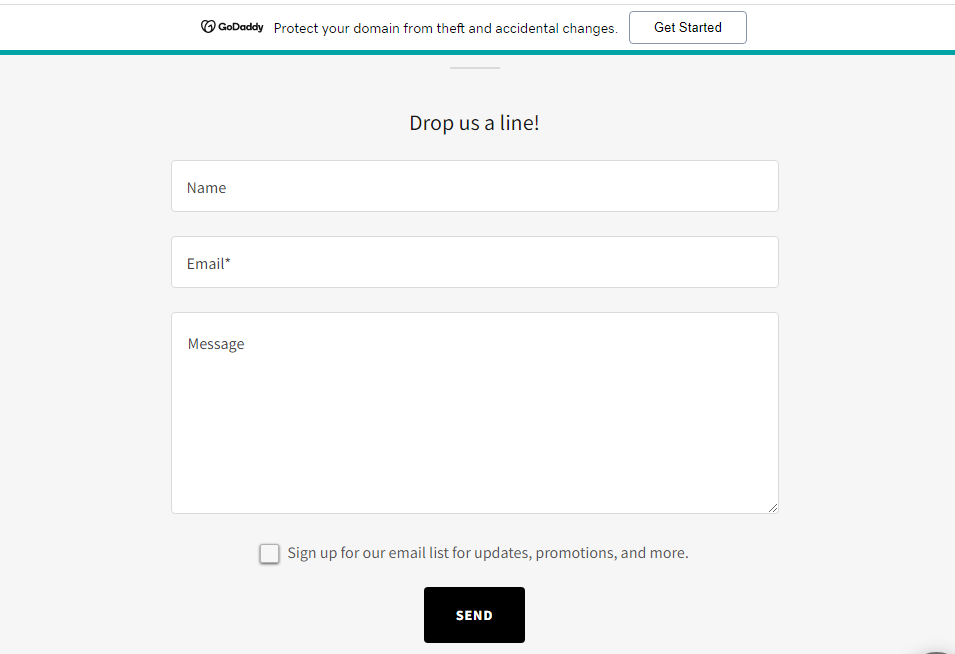Submit the form with the SEND button
This screenshot has height=654, width=955.
[474, 615]
